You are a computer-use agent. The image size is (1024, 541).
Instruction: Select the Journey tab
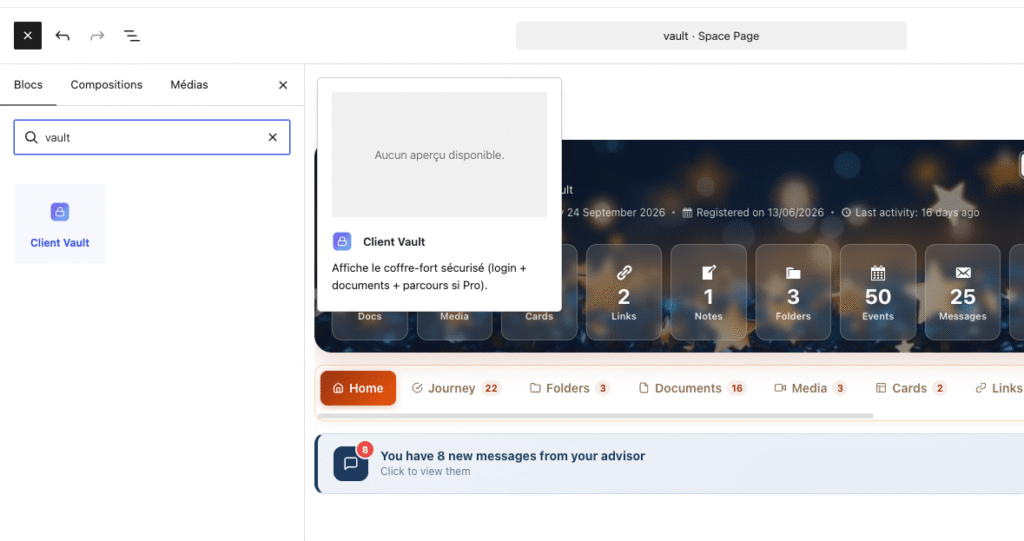tap(456, 388)
